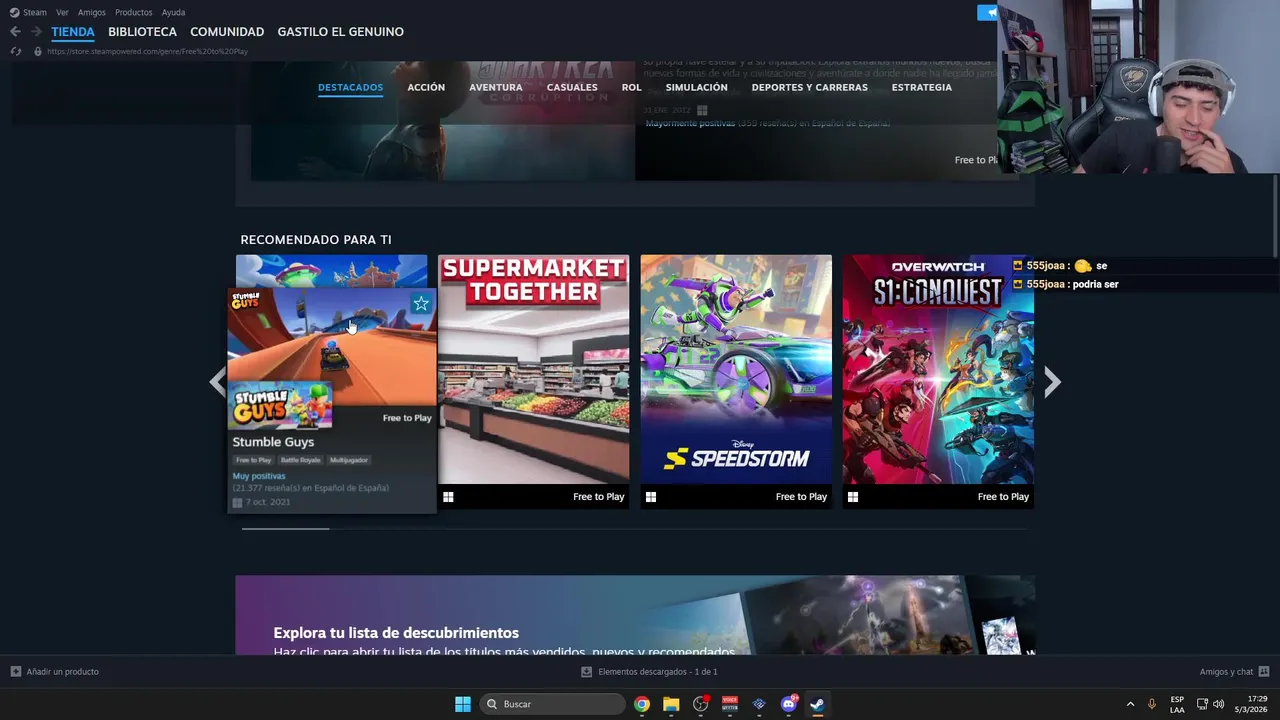Open Google Chrome from the taskbar
The height and width of the screenshot is (720, 1280).
(642, 704)
